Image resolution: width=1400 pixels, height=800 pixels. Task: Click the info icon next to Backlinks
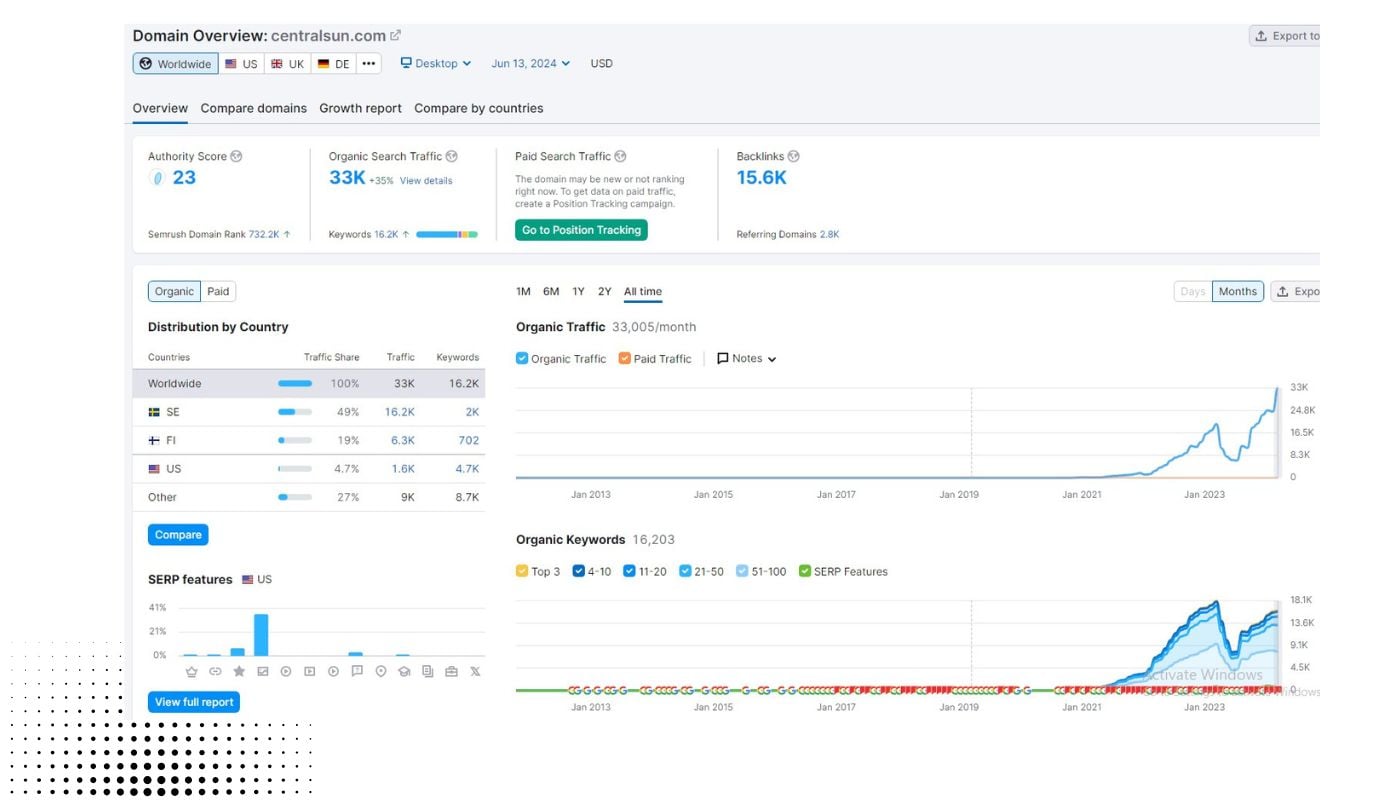click(793, 156)
